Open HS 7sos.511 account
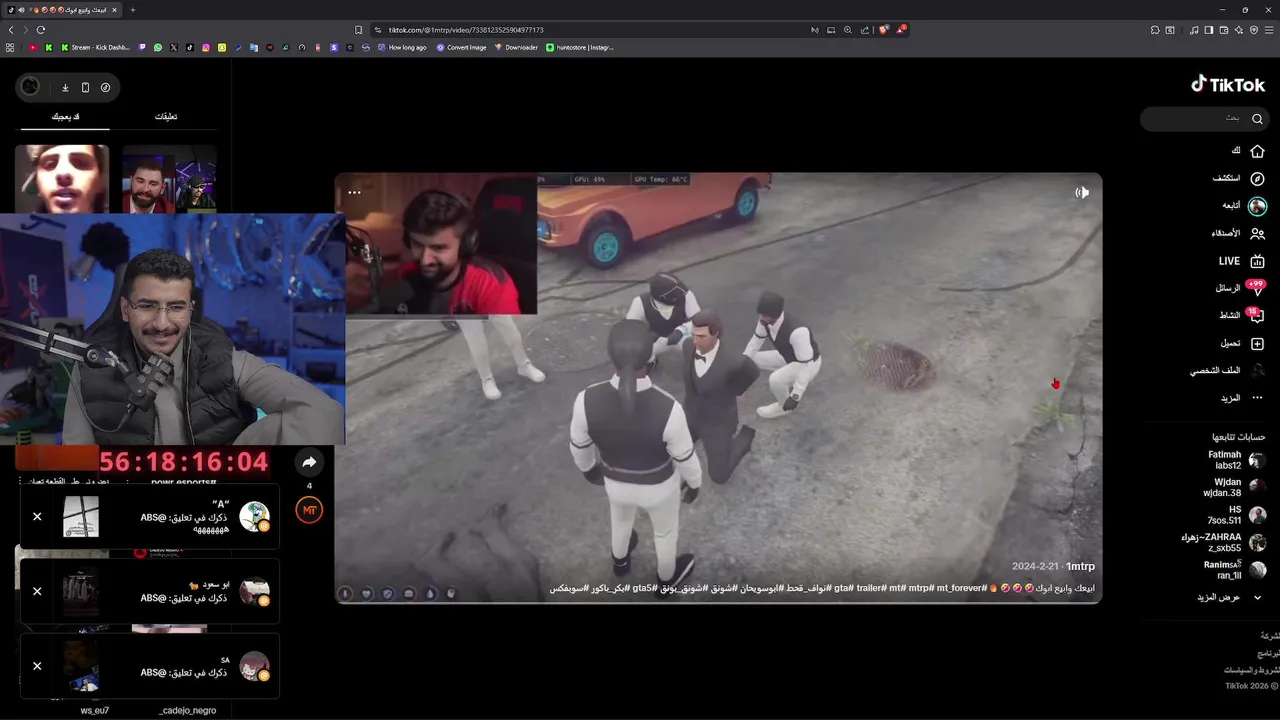Screen dimensions: 1280x720 pyautogui.click(x=1237, y=515)
